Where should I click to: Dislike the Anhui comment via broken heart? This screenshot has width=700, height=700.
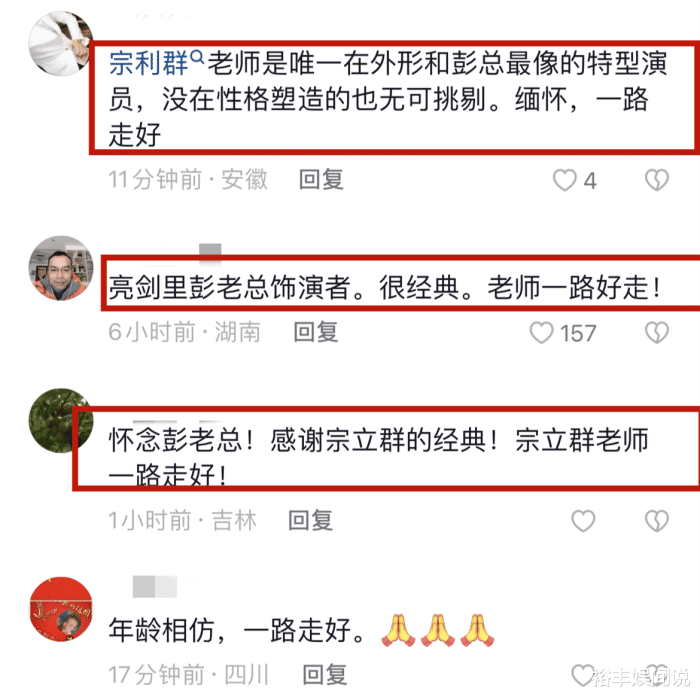tap(657, 180)
